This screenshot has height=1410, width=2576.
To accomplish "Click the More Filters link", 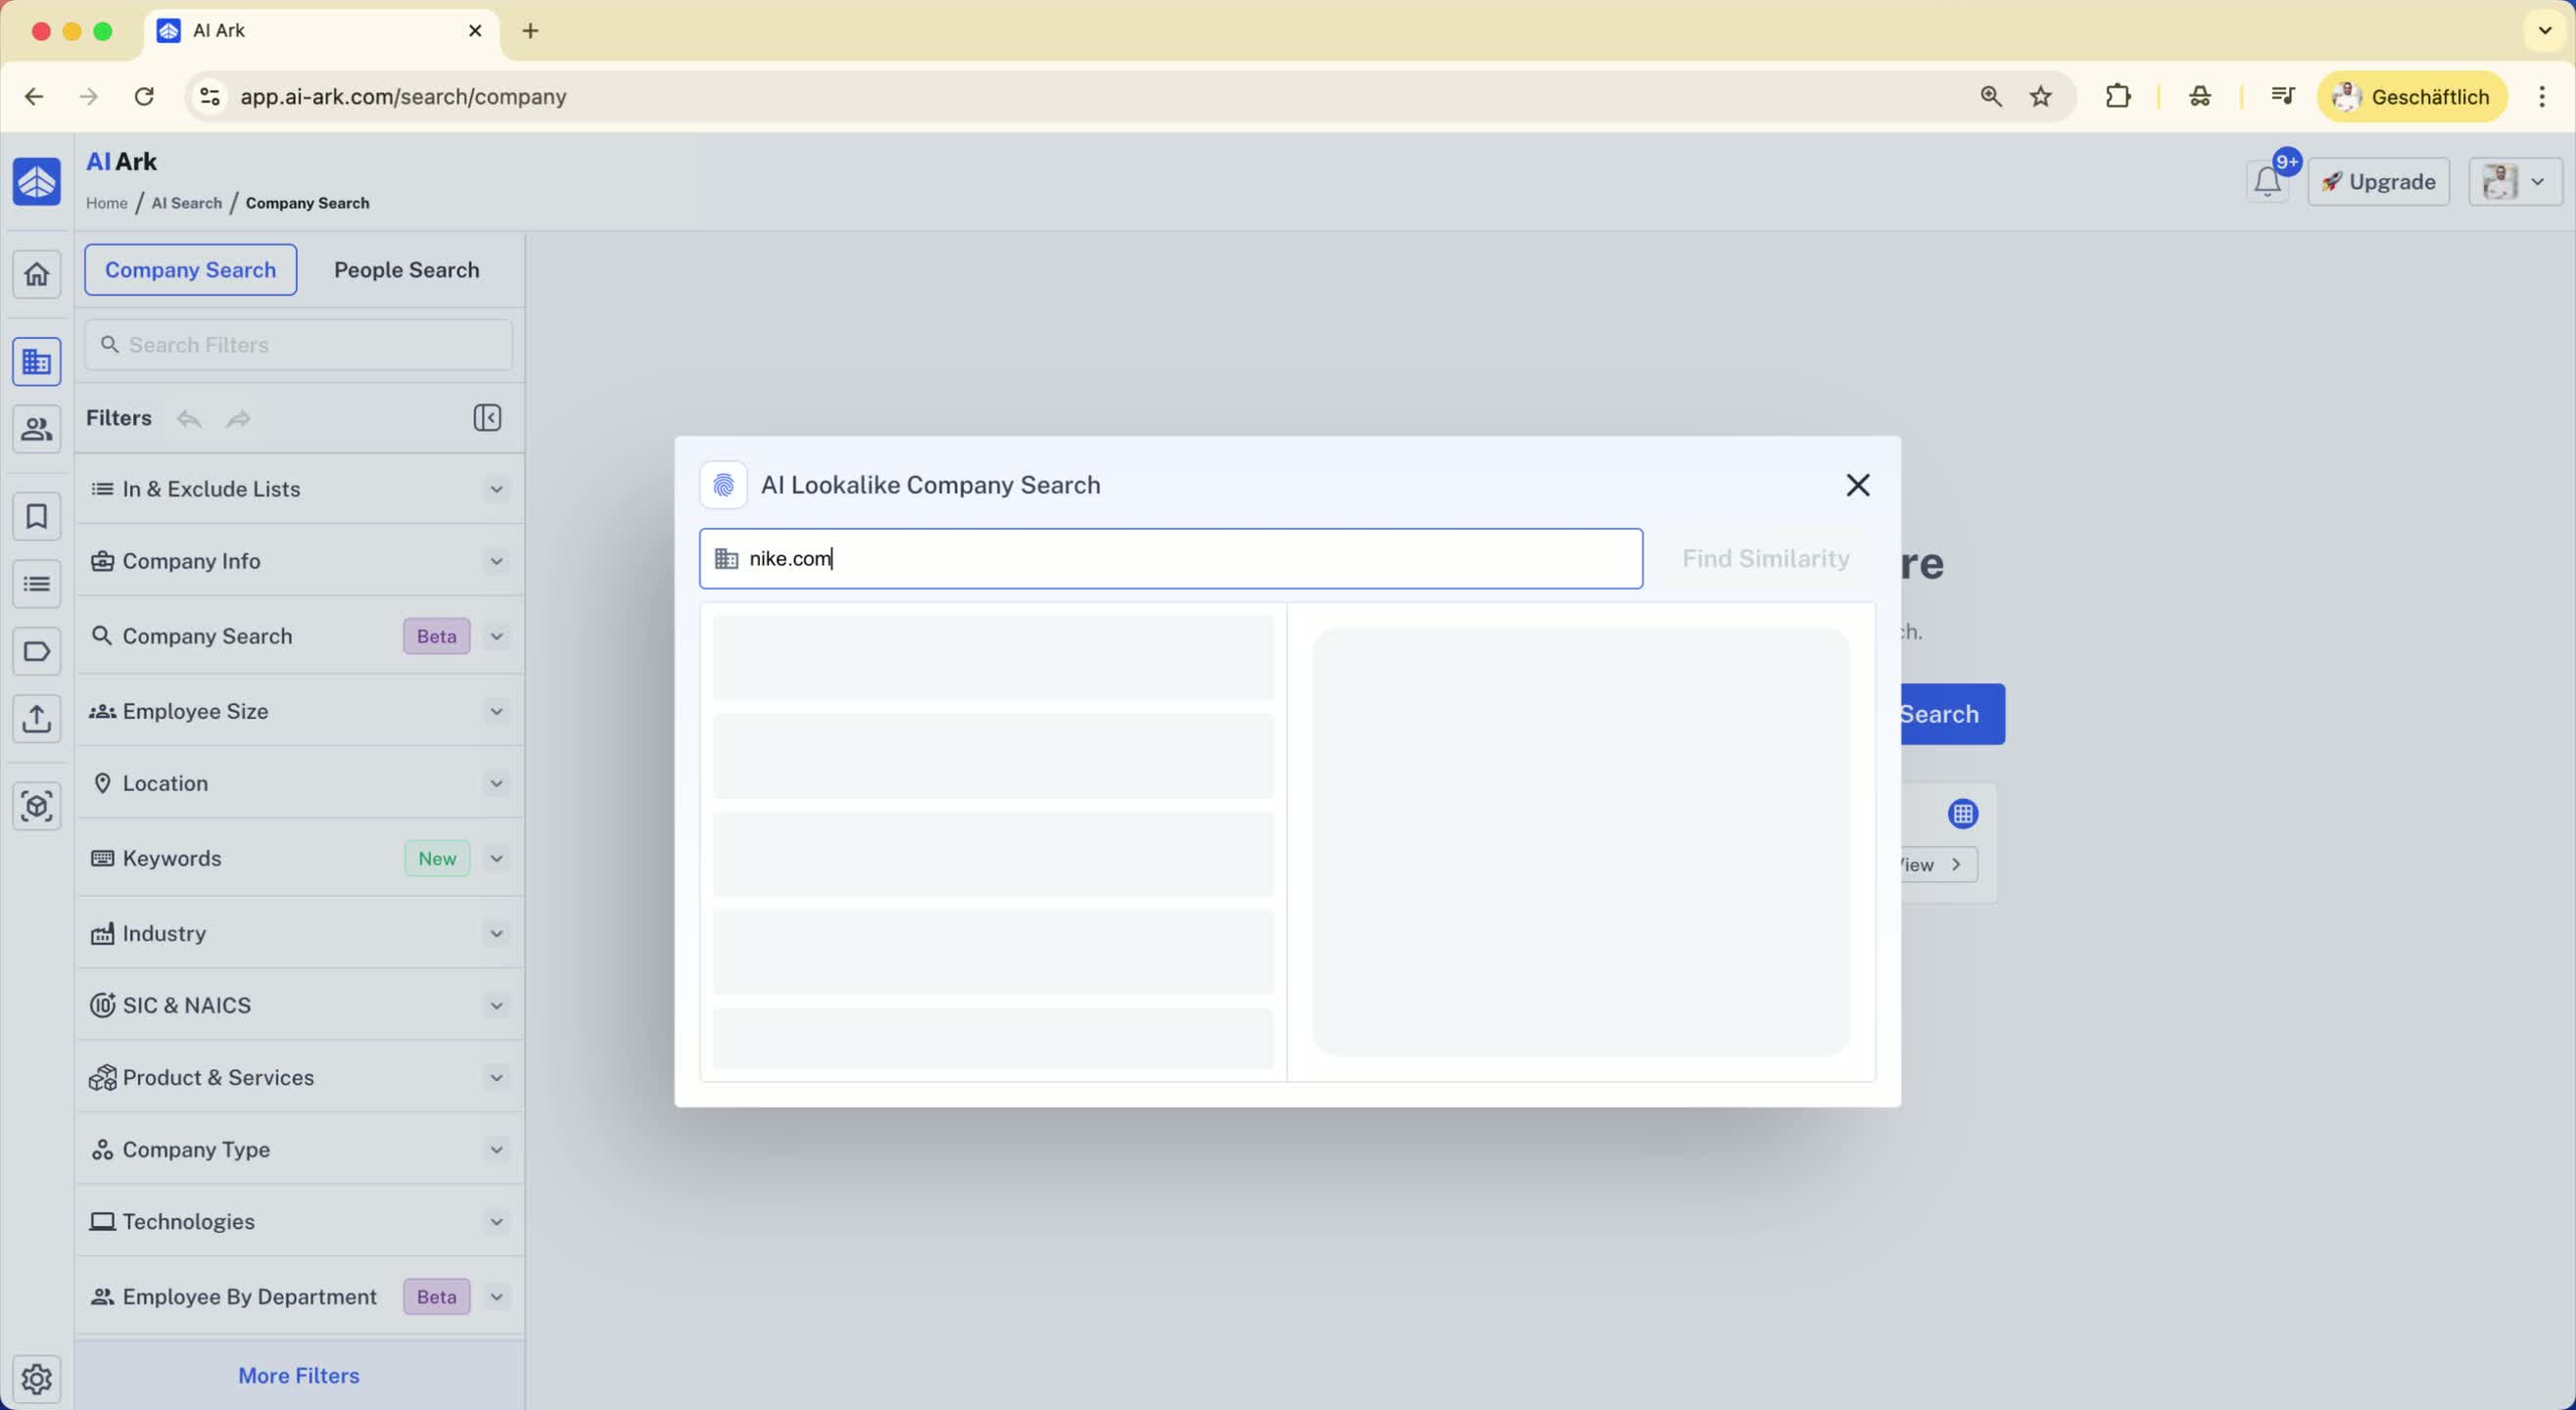I will coord(298,1375).
